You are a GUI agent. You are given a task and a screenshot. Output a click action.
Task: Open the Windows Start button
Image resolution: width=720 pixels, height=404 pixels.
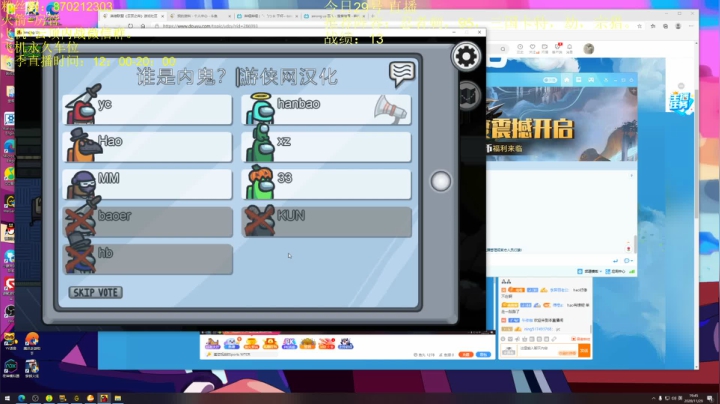coord(7,398)
